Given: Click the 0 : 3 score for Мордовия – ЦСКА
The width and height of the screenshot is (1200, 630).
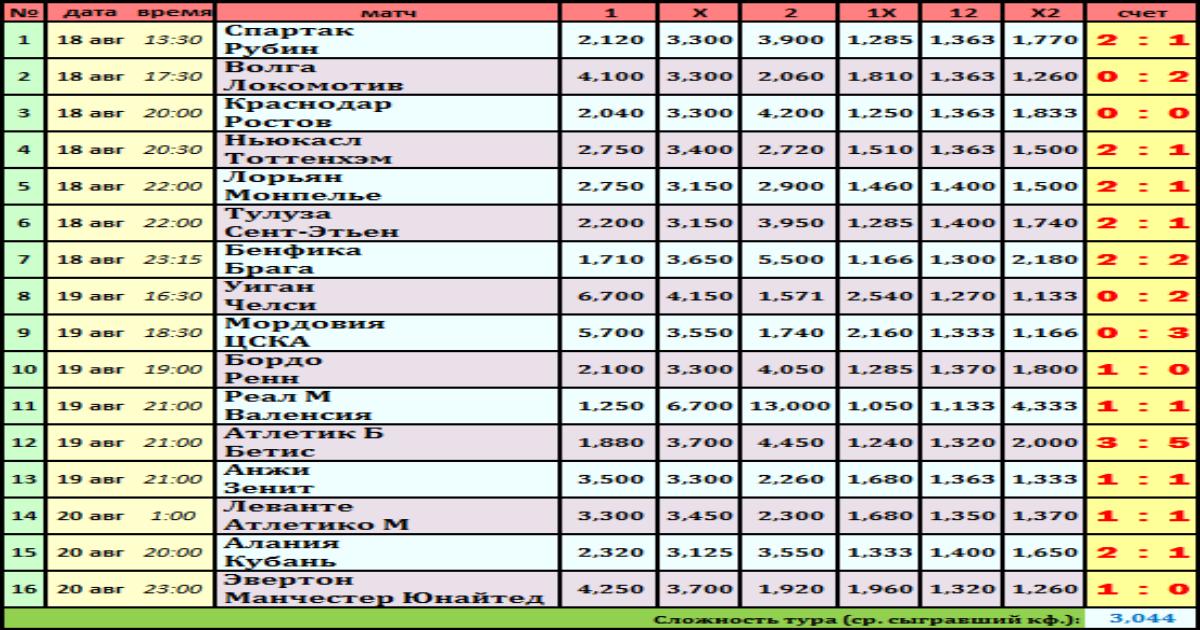Looking at the screenshot, I should pos(1142,333).
